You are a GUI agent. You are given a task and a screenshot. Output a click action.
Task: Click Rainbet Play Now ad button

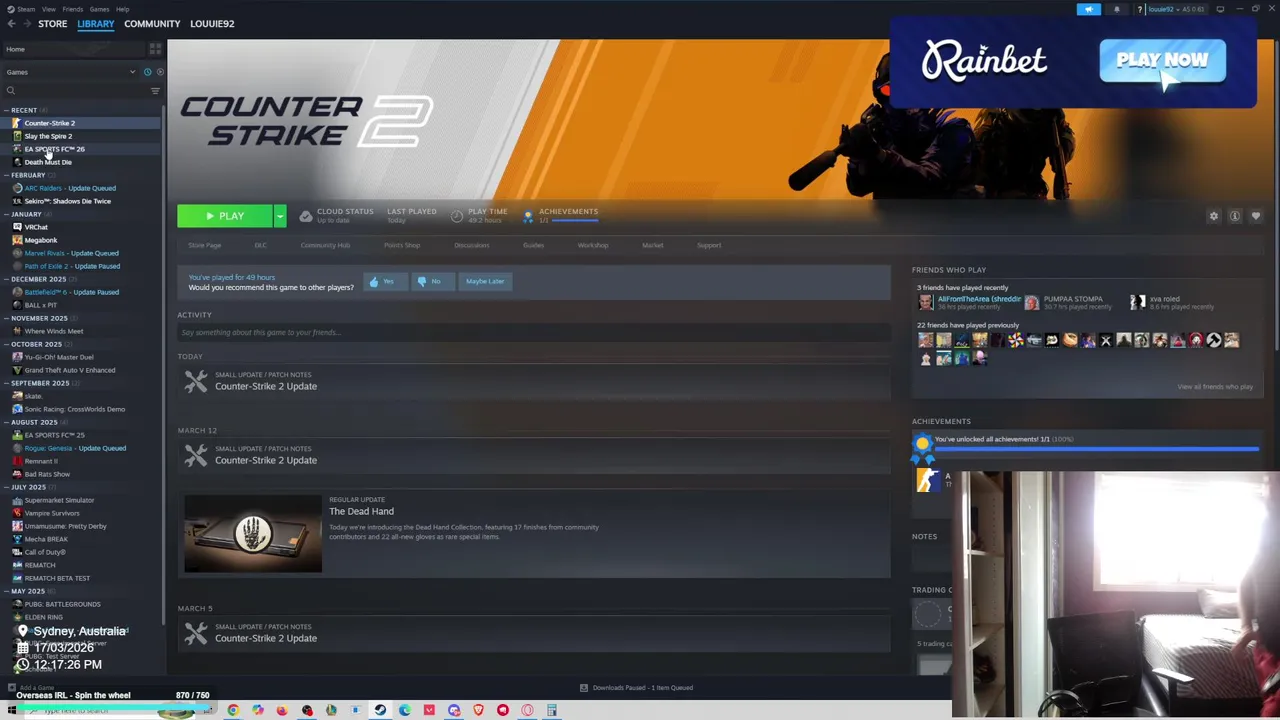[1162, 60]
